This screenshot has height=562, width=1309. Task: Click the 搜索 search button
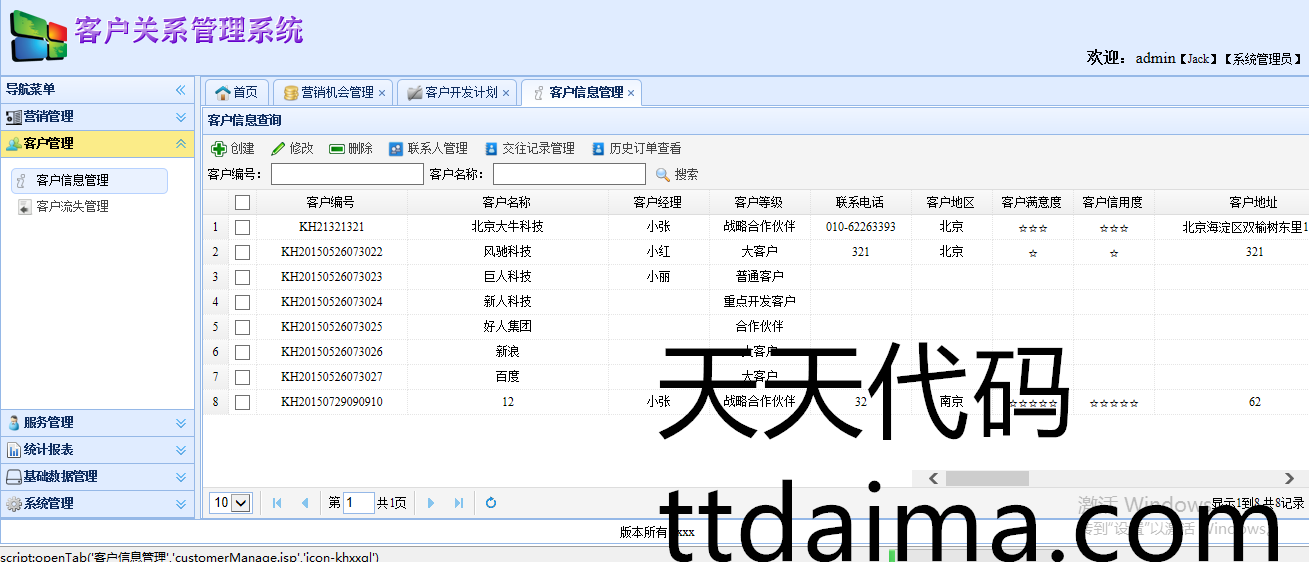(677, 175)
